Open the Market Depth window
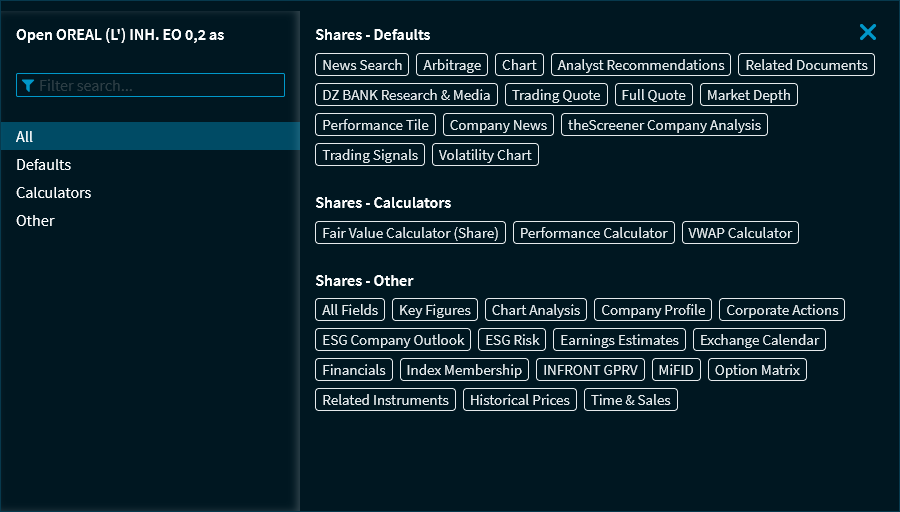The image size is (900, 512). pos(748,95)
